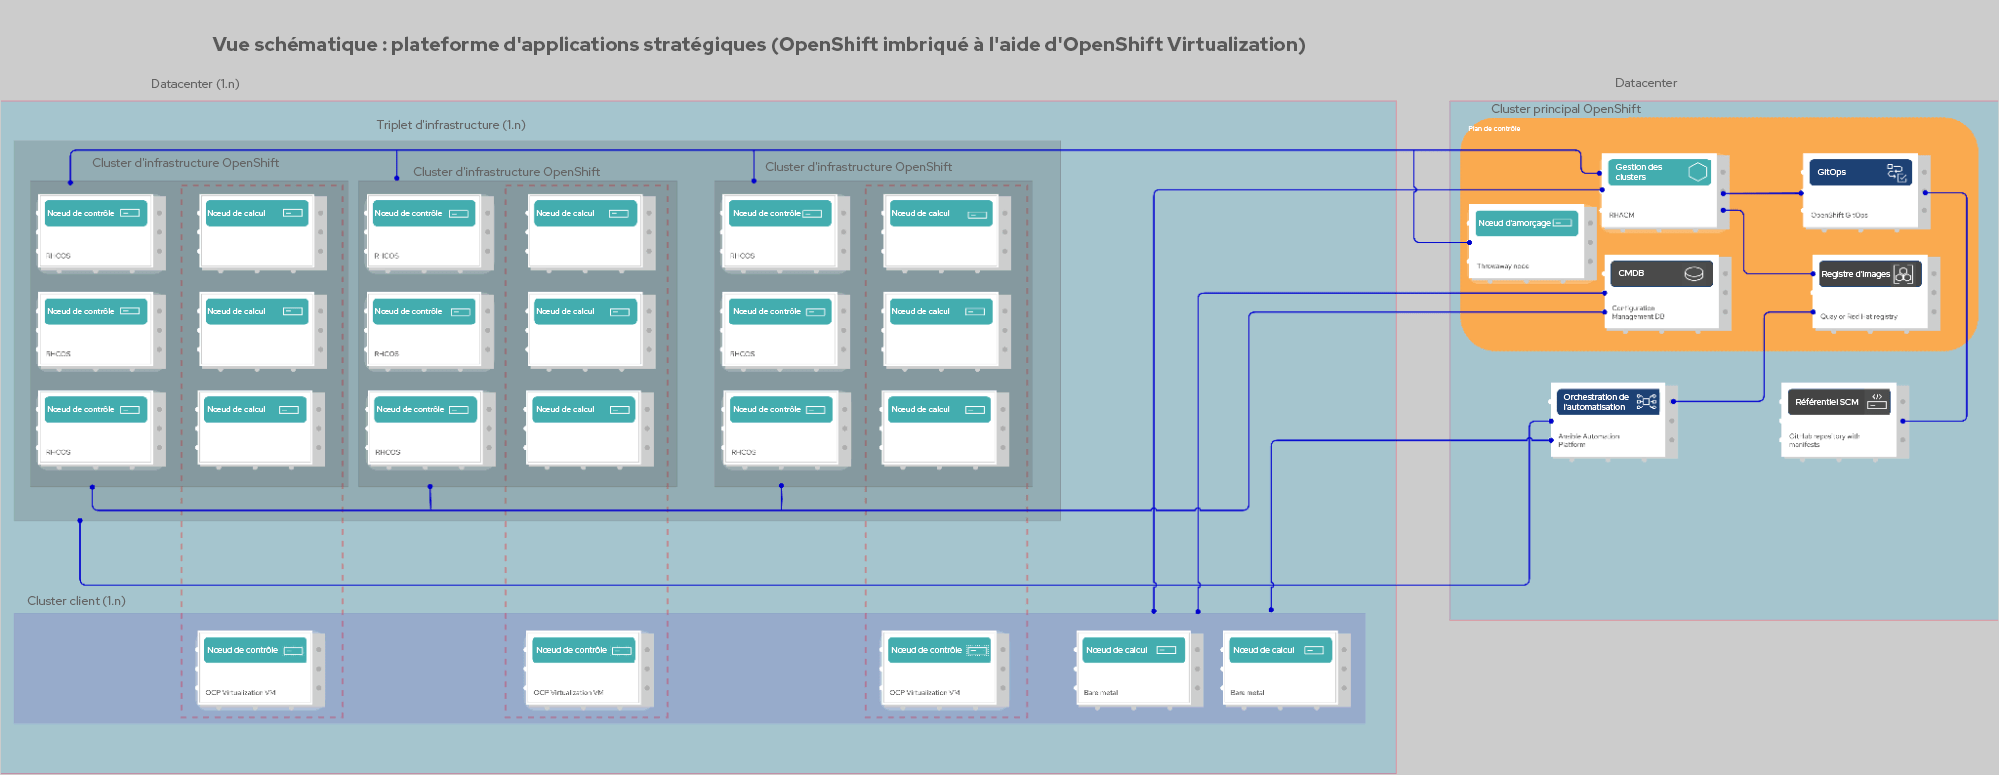Select the 'Référentiel SCM' header label
The image size is (1999, 776).
[x=1827, y=402]
